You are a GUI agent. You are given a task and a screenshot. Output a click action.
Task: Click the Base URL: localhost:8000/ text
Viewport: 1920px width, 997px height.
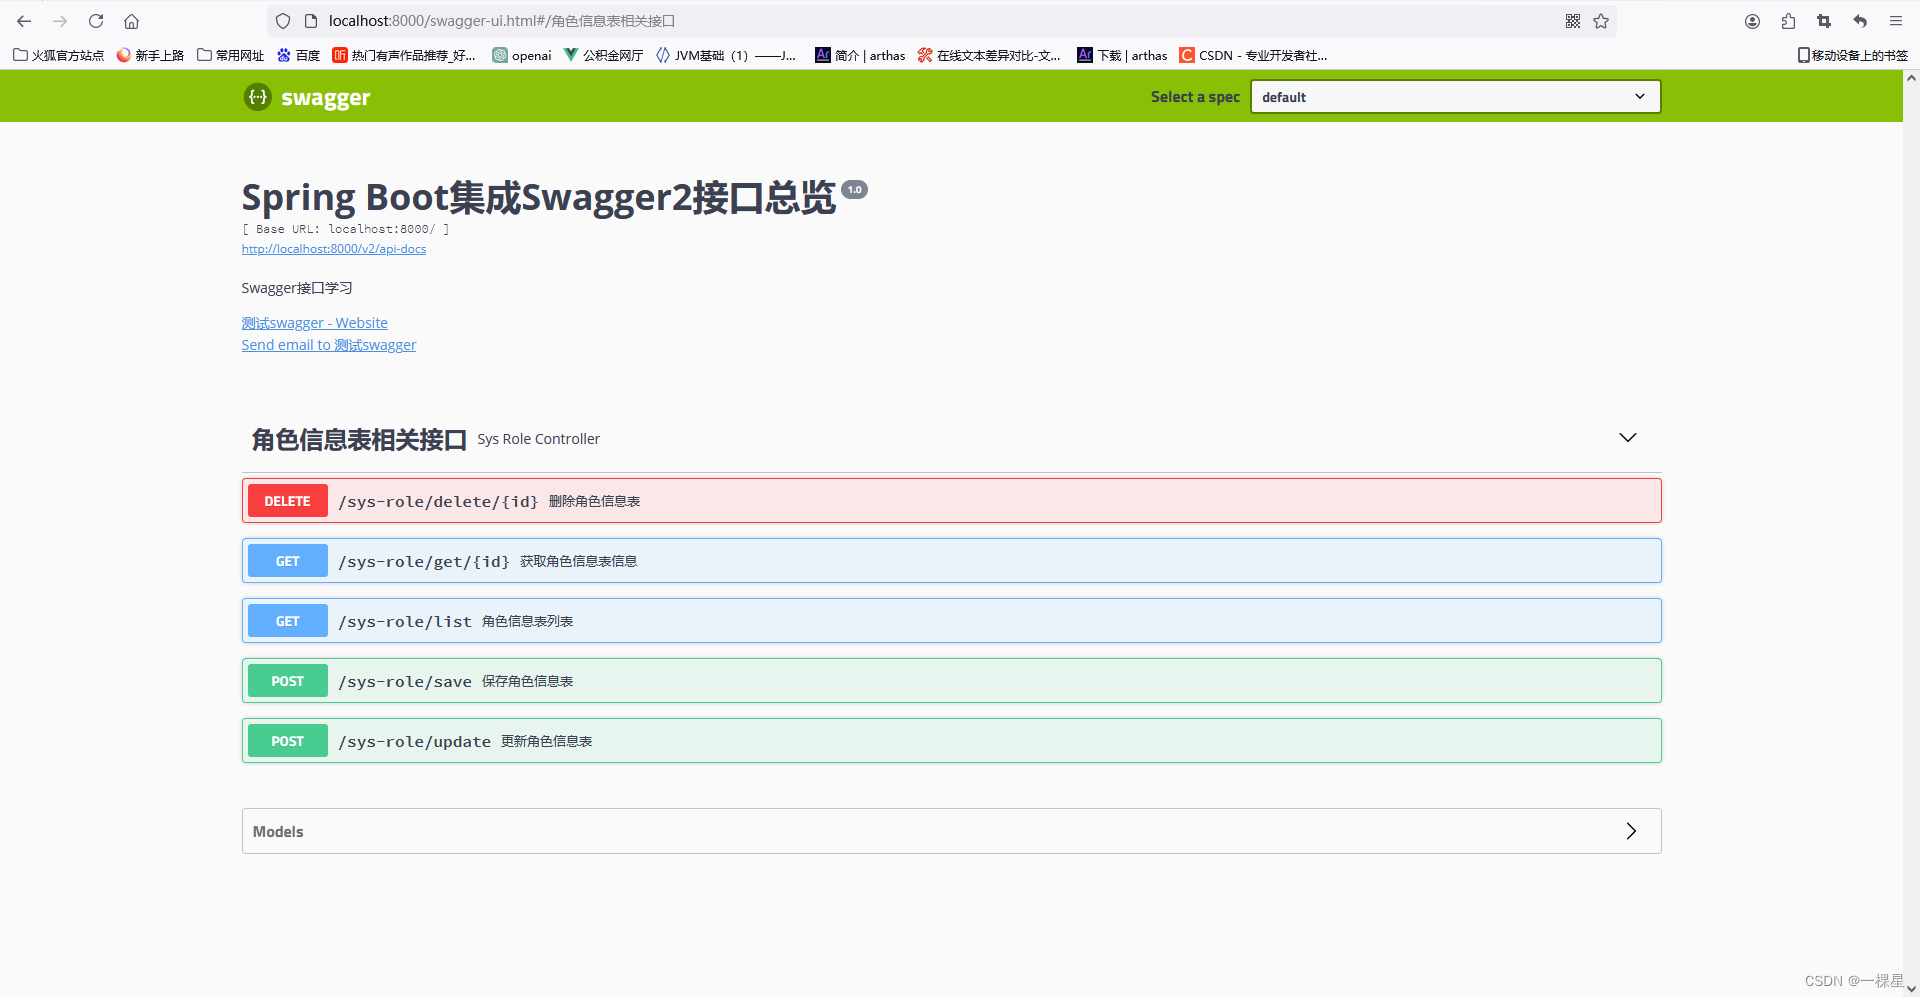[346, 229]
